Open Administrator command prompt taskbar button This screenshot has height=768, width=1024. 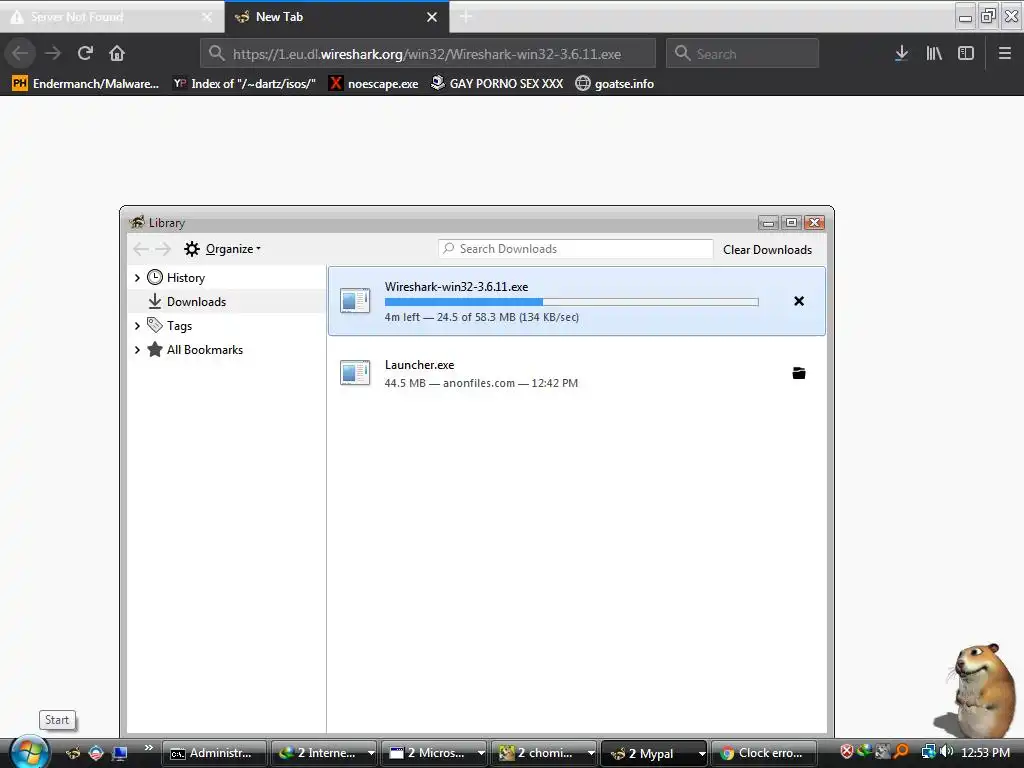(214, 753)
